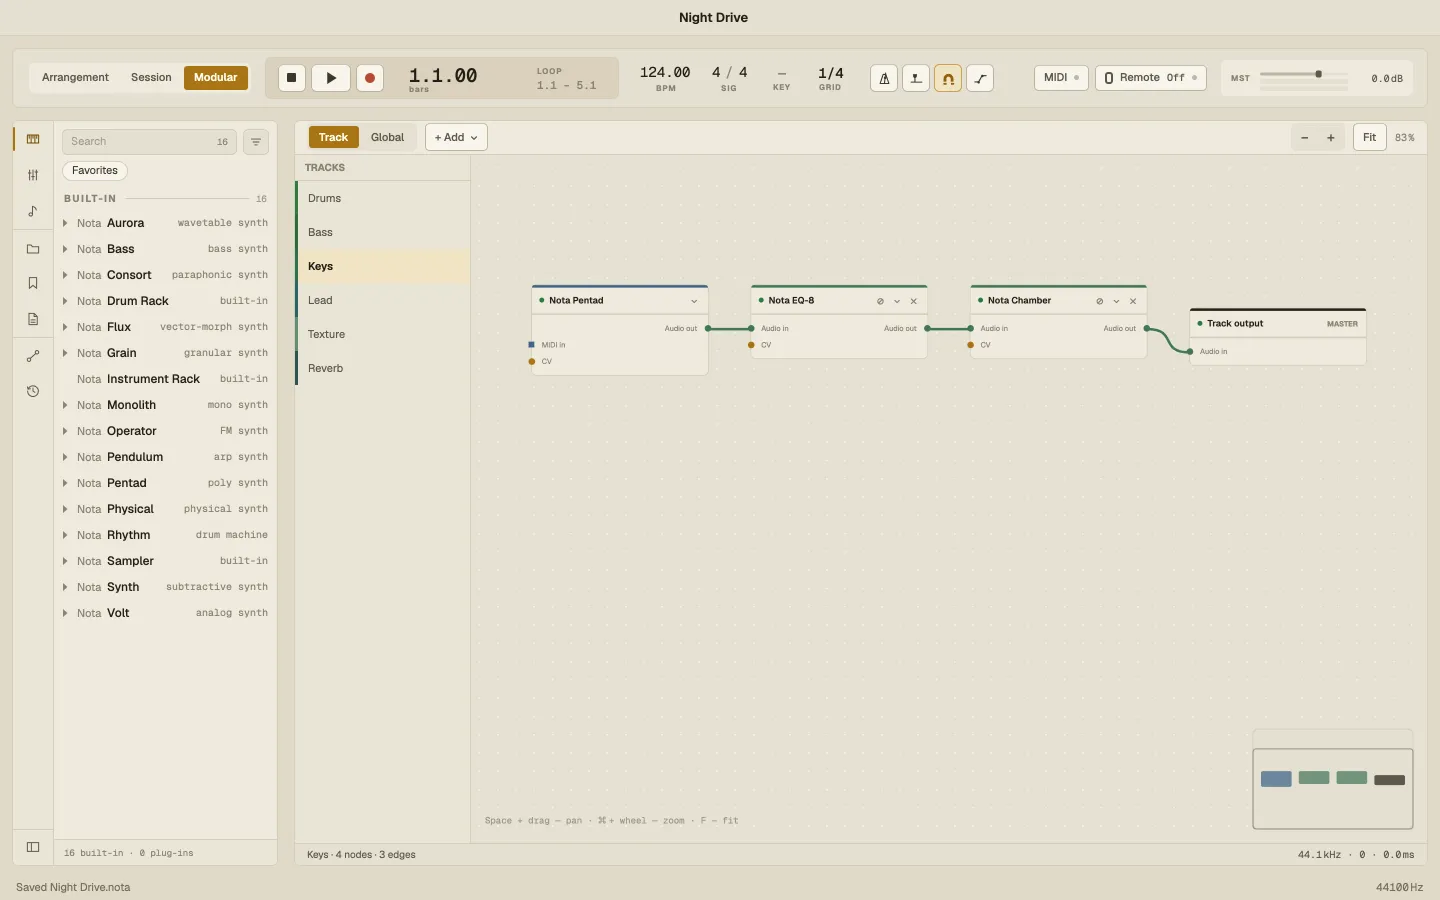1440x900 pixels.
Task: Open the bookmarks sidebar icon
Action: tap(33, 283)
